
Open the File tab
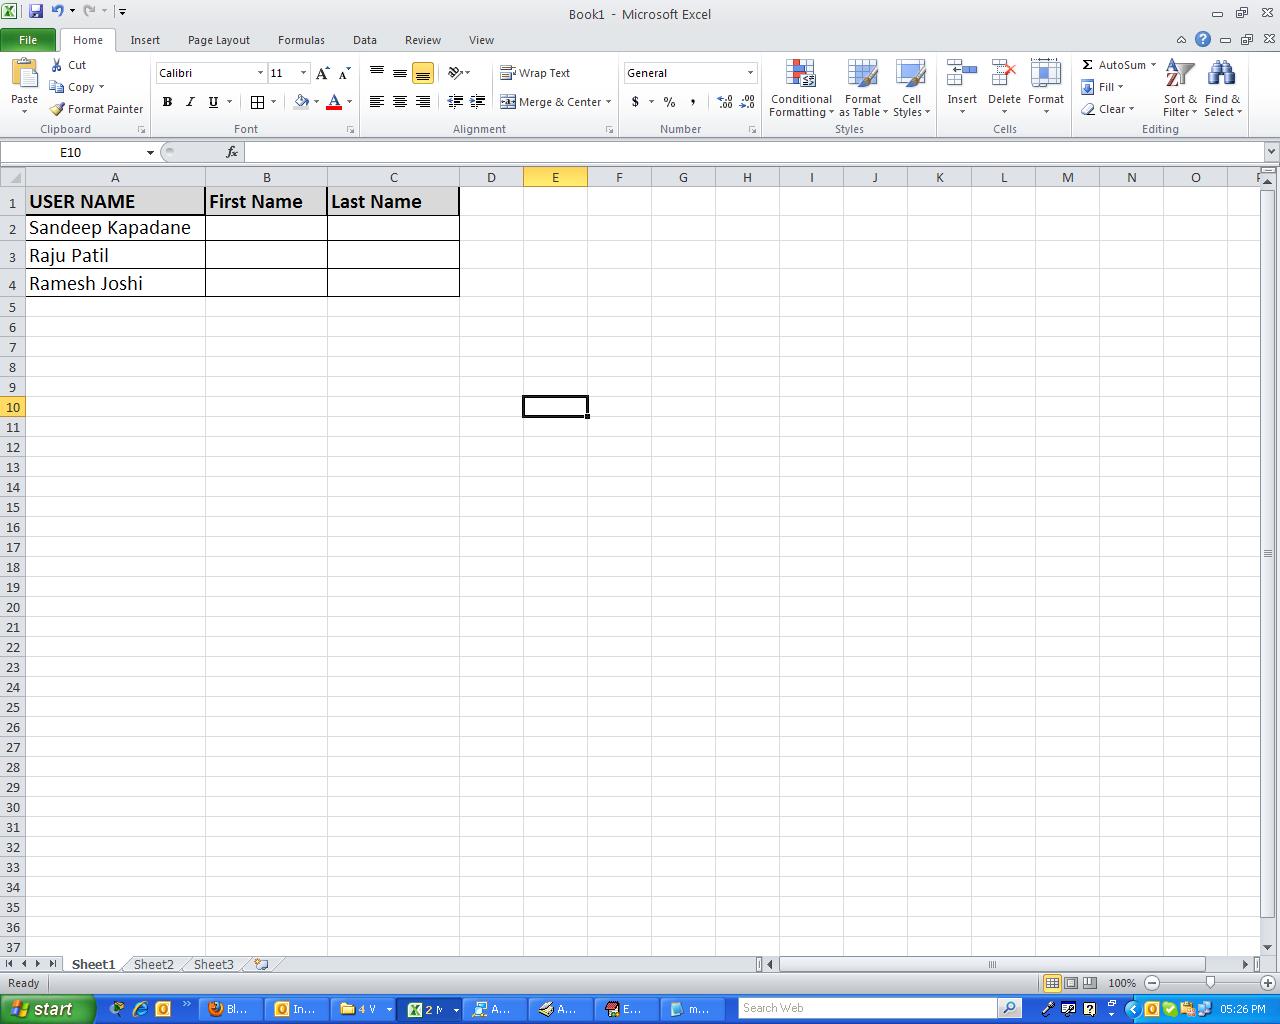28,40
